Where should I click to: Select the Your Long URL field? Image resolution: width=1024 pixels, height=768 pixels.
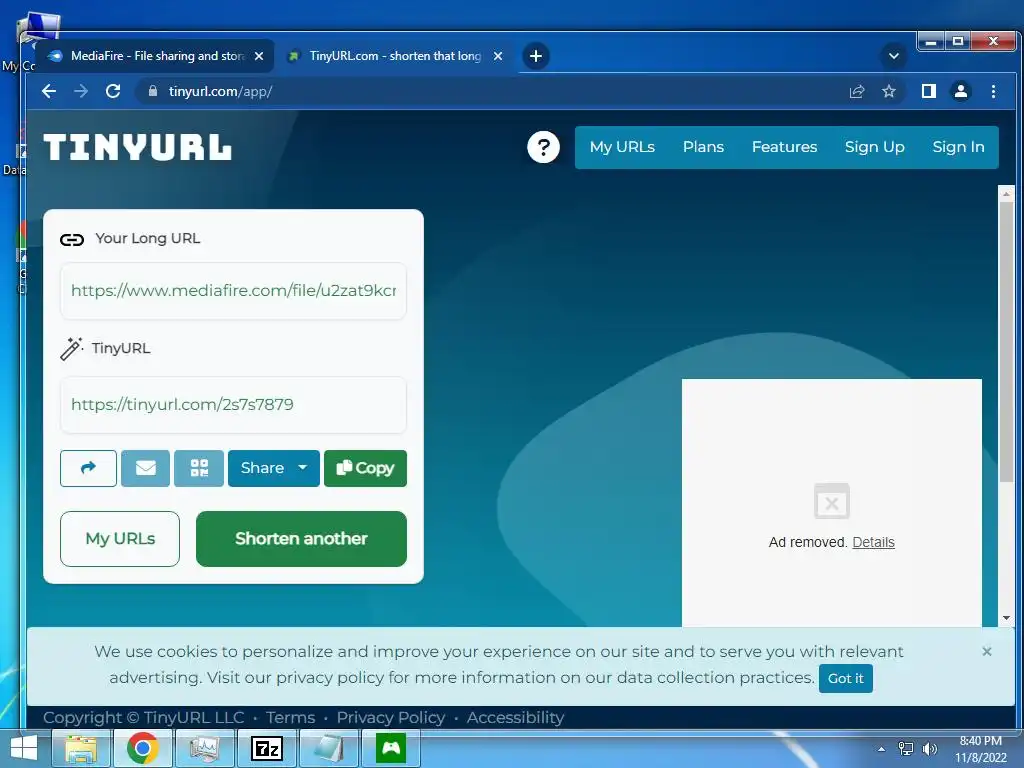coord(233,291)
